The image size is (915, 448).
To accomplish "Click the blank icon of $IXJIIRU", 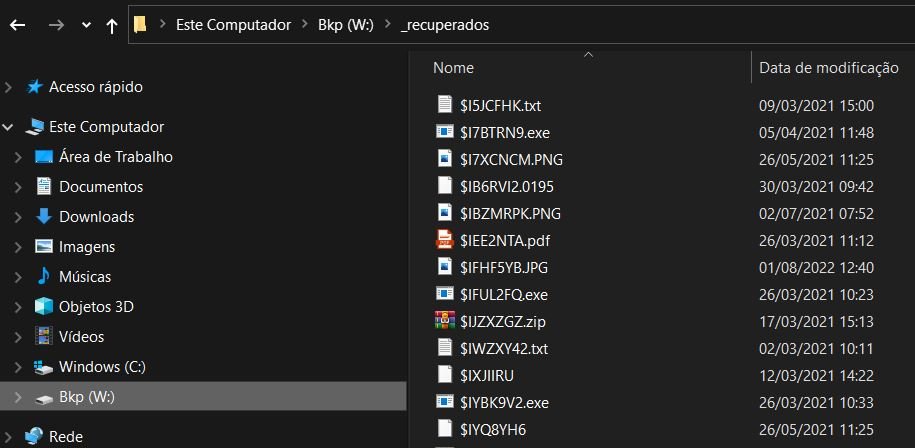I will 445,374.
